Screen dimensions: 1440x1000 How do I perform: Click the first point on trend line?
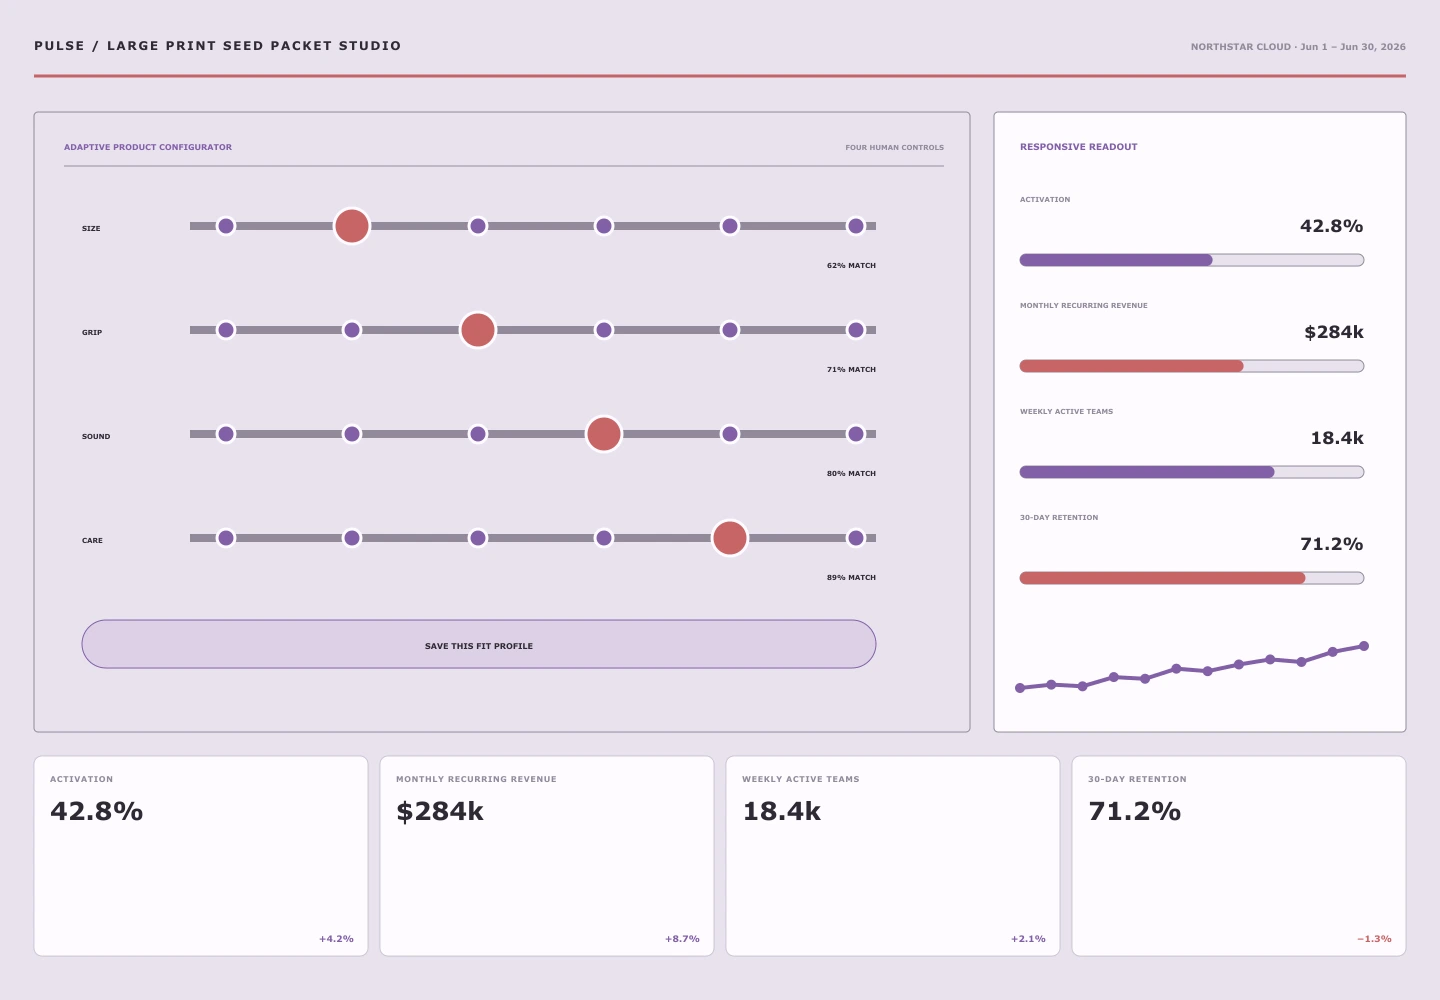(x=1020, y=688)
